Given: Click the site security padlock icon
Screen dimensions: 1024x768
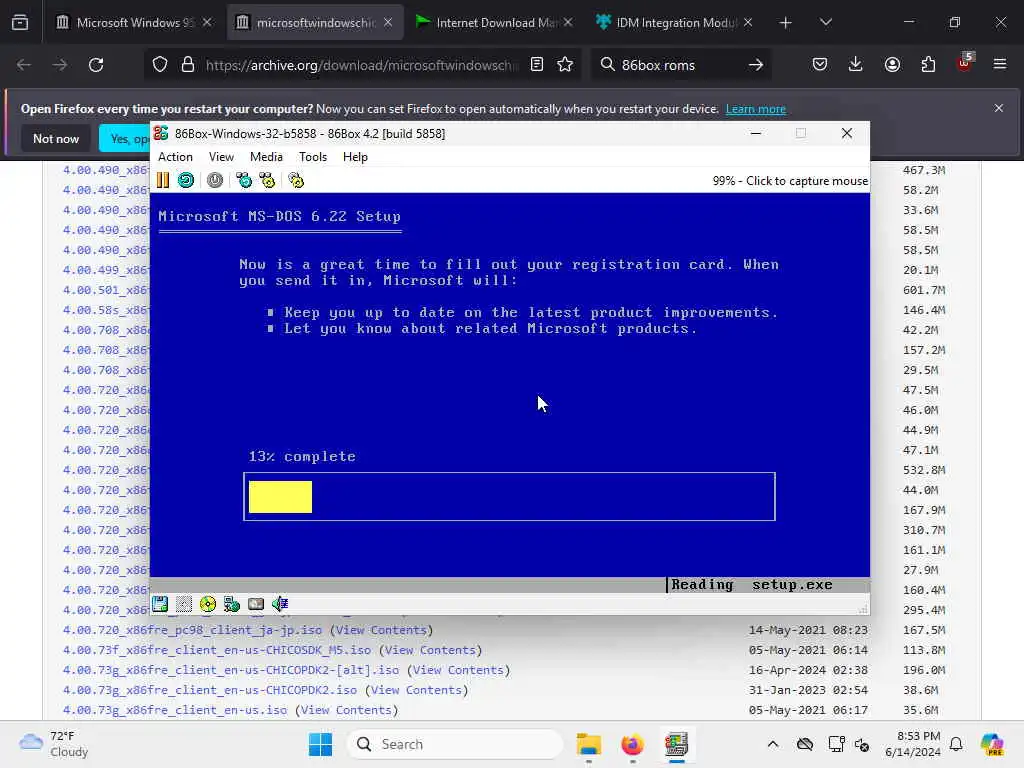Looking at the screenshot, I should [188, 65].
